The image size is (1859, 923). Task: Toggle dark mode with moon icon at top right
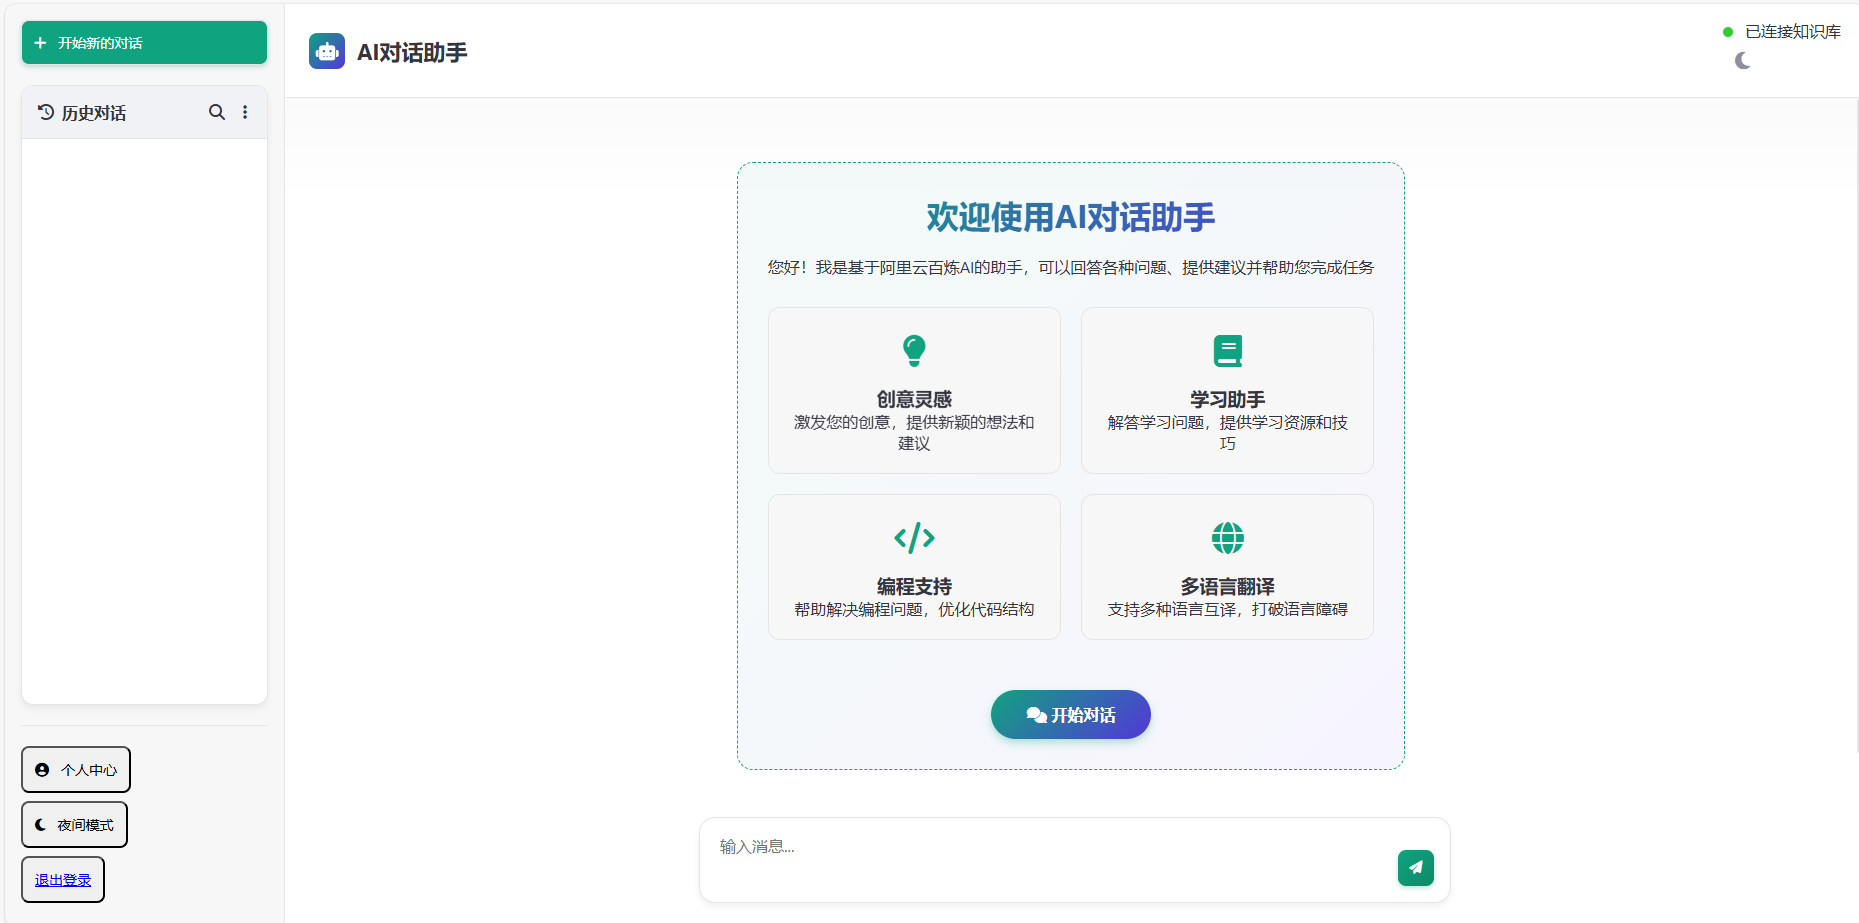1743,61
